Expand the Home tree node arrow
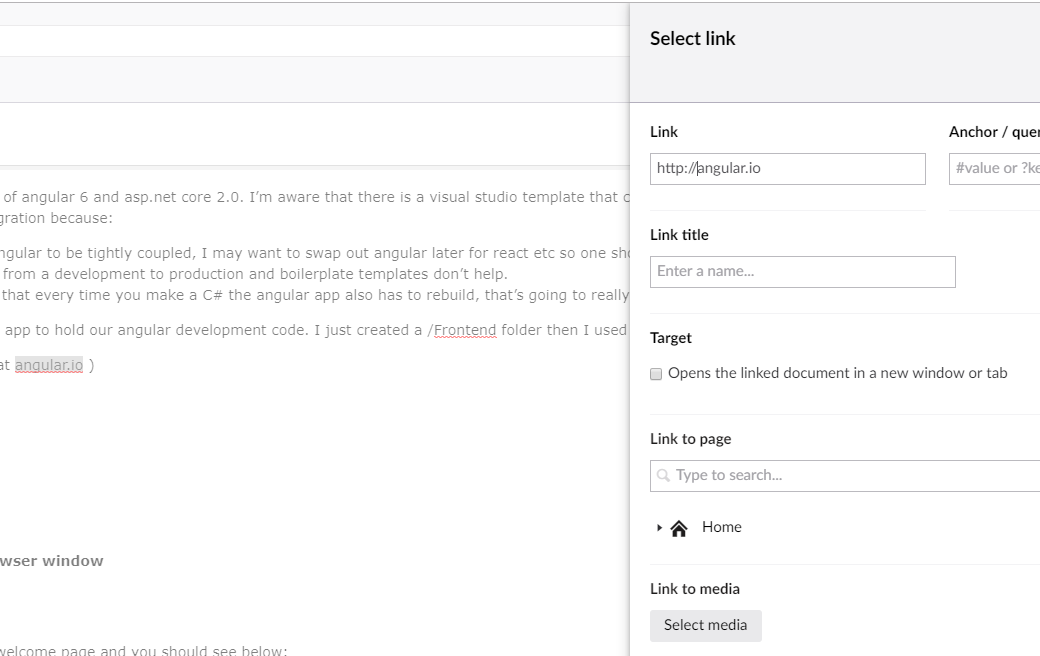Screen dimensions: 1040x656 (x=659, y=528)
